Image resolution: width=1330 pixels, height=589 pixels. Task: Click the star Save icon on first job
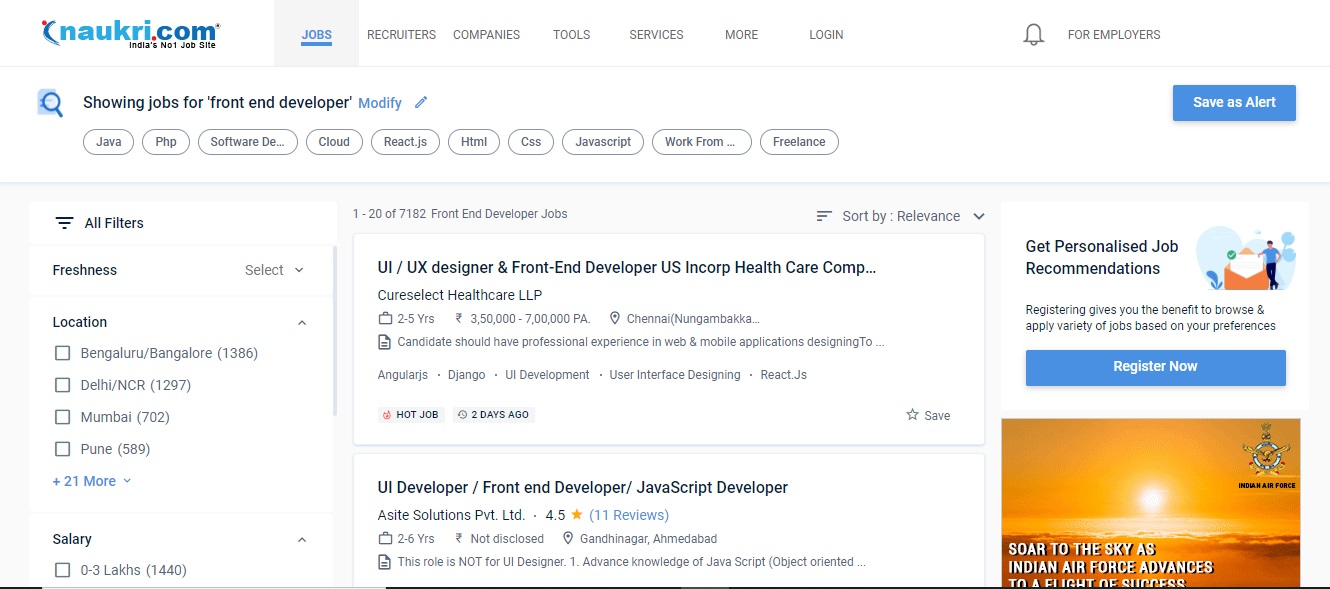(x=912, y=415)
